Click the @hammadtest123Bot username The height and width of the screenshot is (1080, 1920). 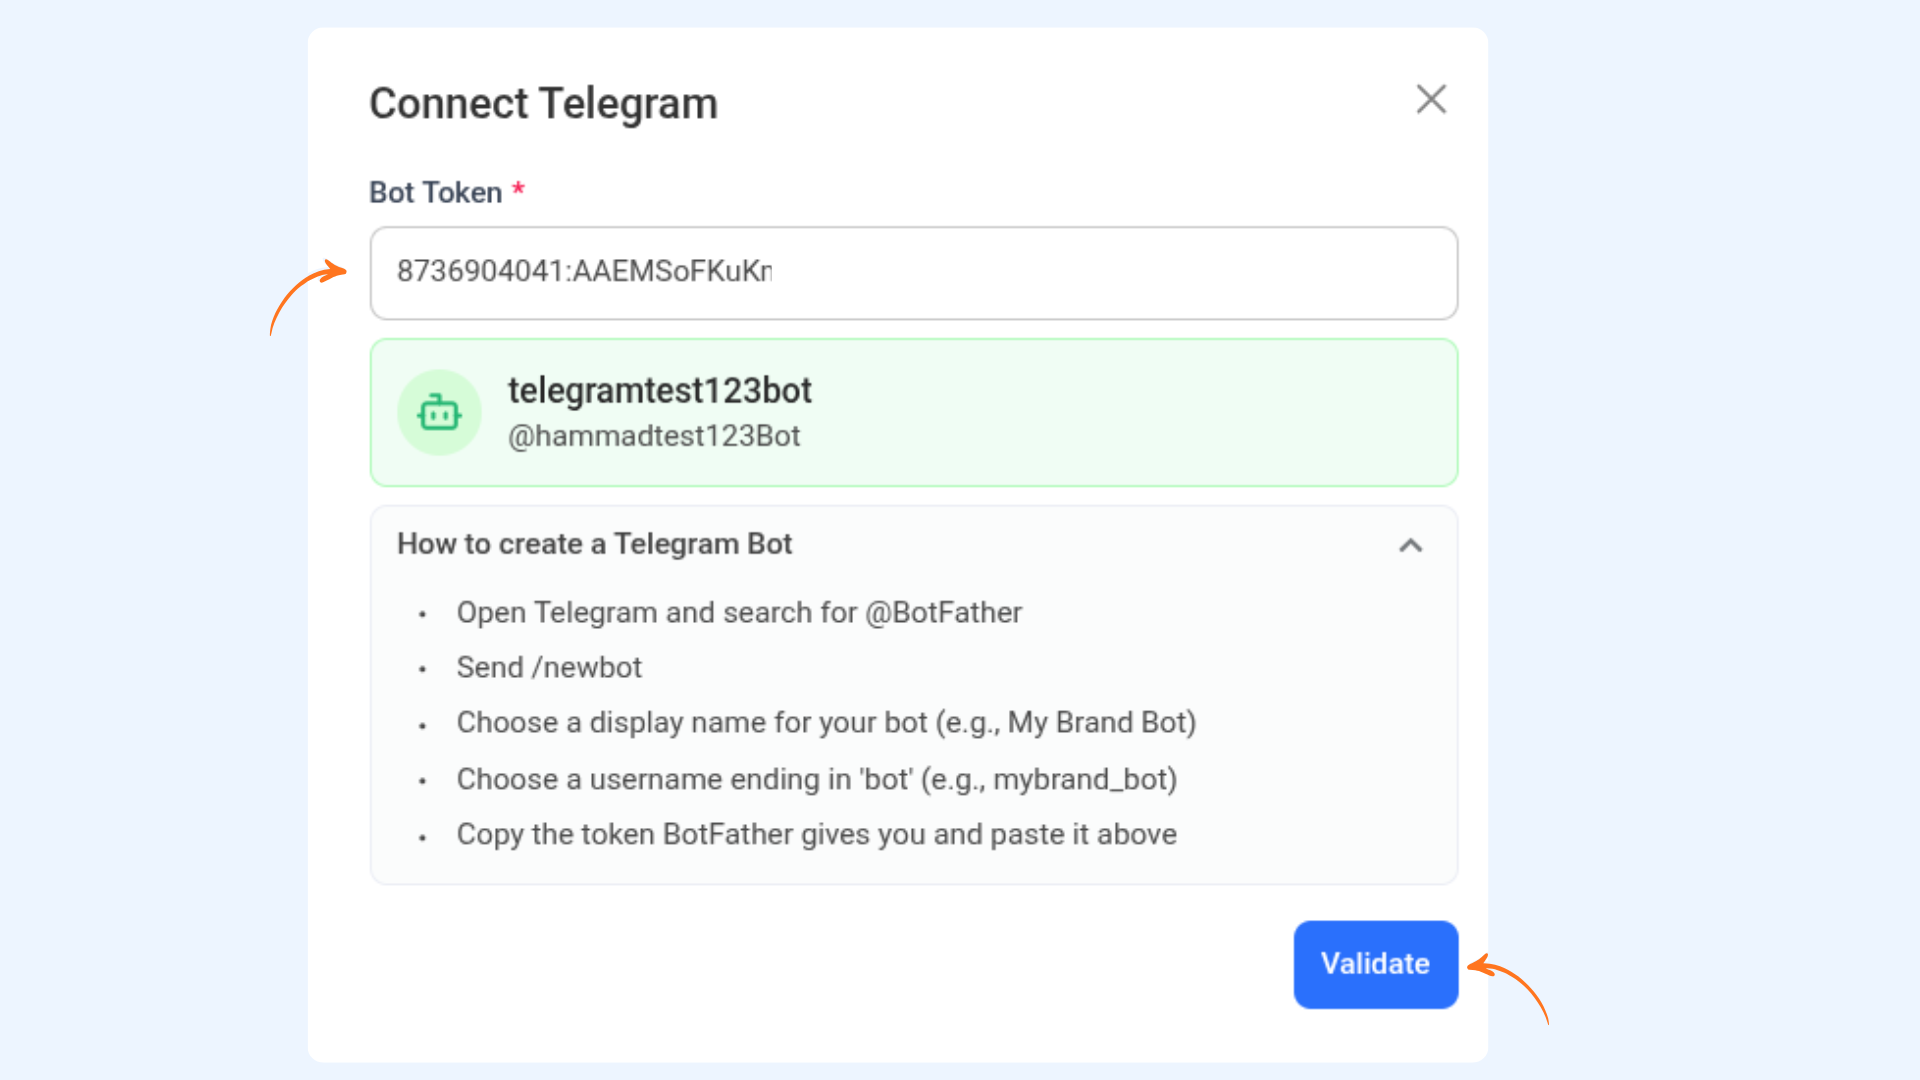pyautogui.click(x=654, y=436)
